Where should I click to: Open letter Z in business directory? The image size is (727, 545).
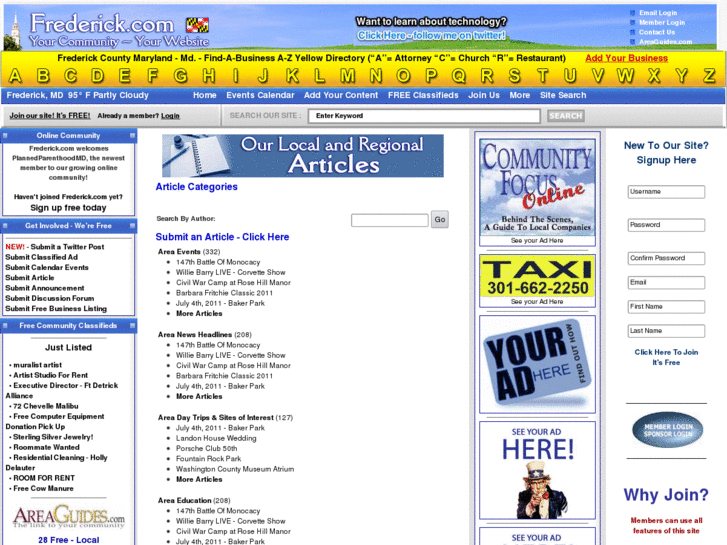tap(709, 76)
